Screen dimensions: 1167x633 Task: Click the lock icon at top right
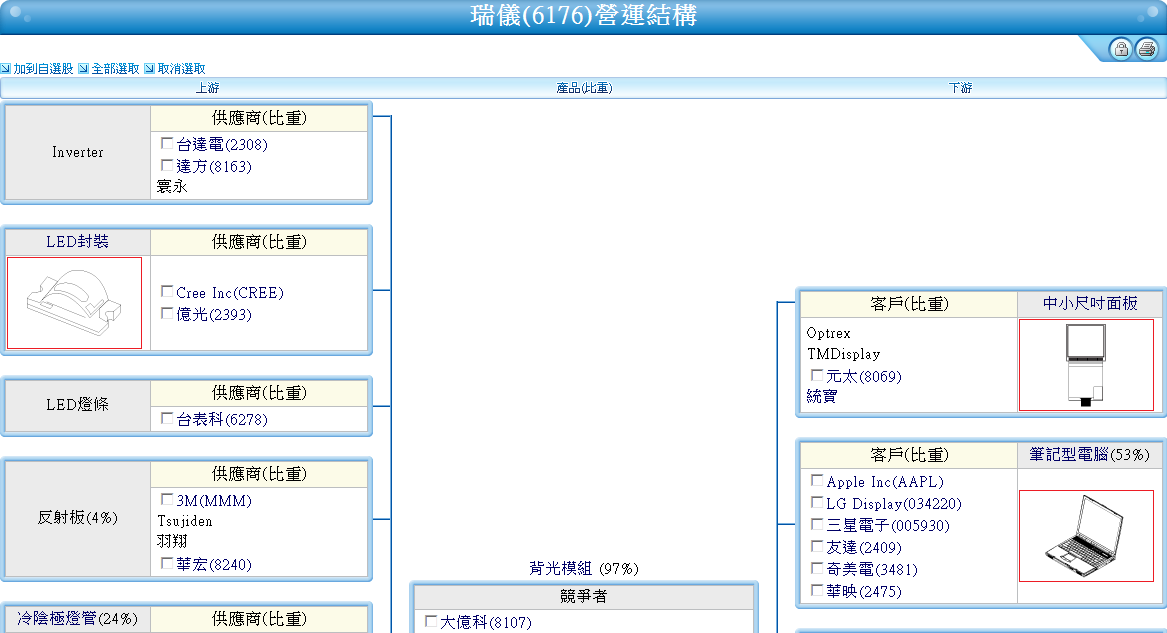click(1120, 49)
